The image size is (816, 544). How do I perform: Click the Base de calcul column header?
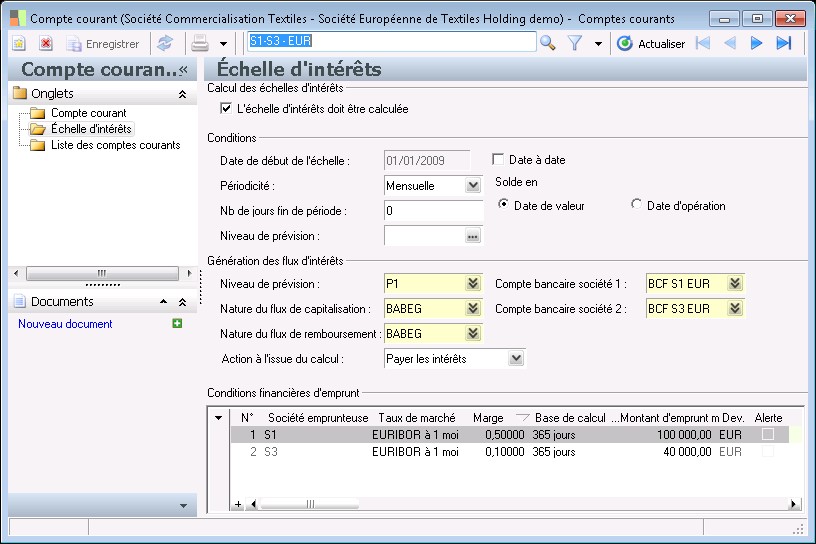(570, 418)
